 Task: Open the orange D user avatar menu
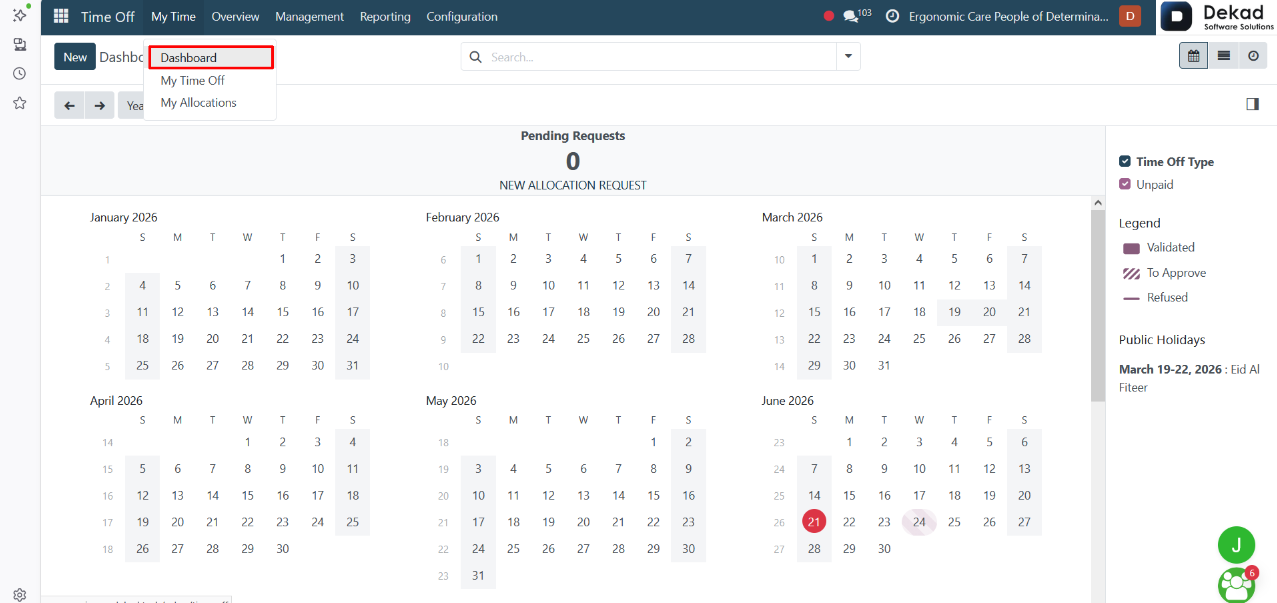click(1130, 16)
